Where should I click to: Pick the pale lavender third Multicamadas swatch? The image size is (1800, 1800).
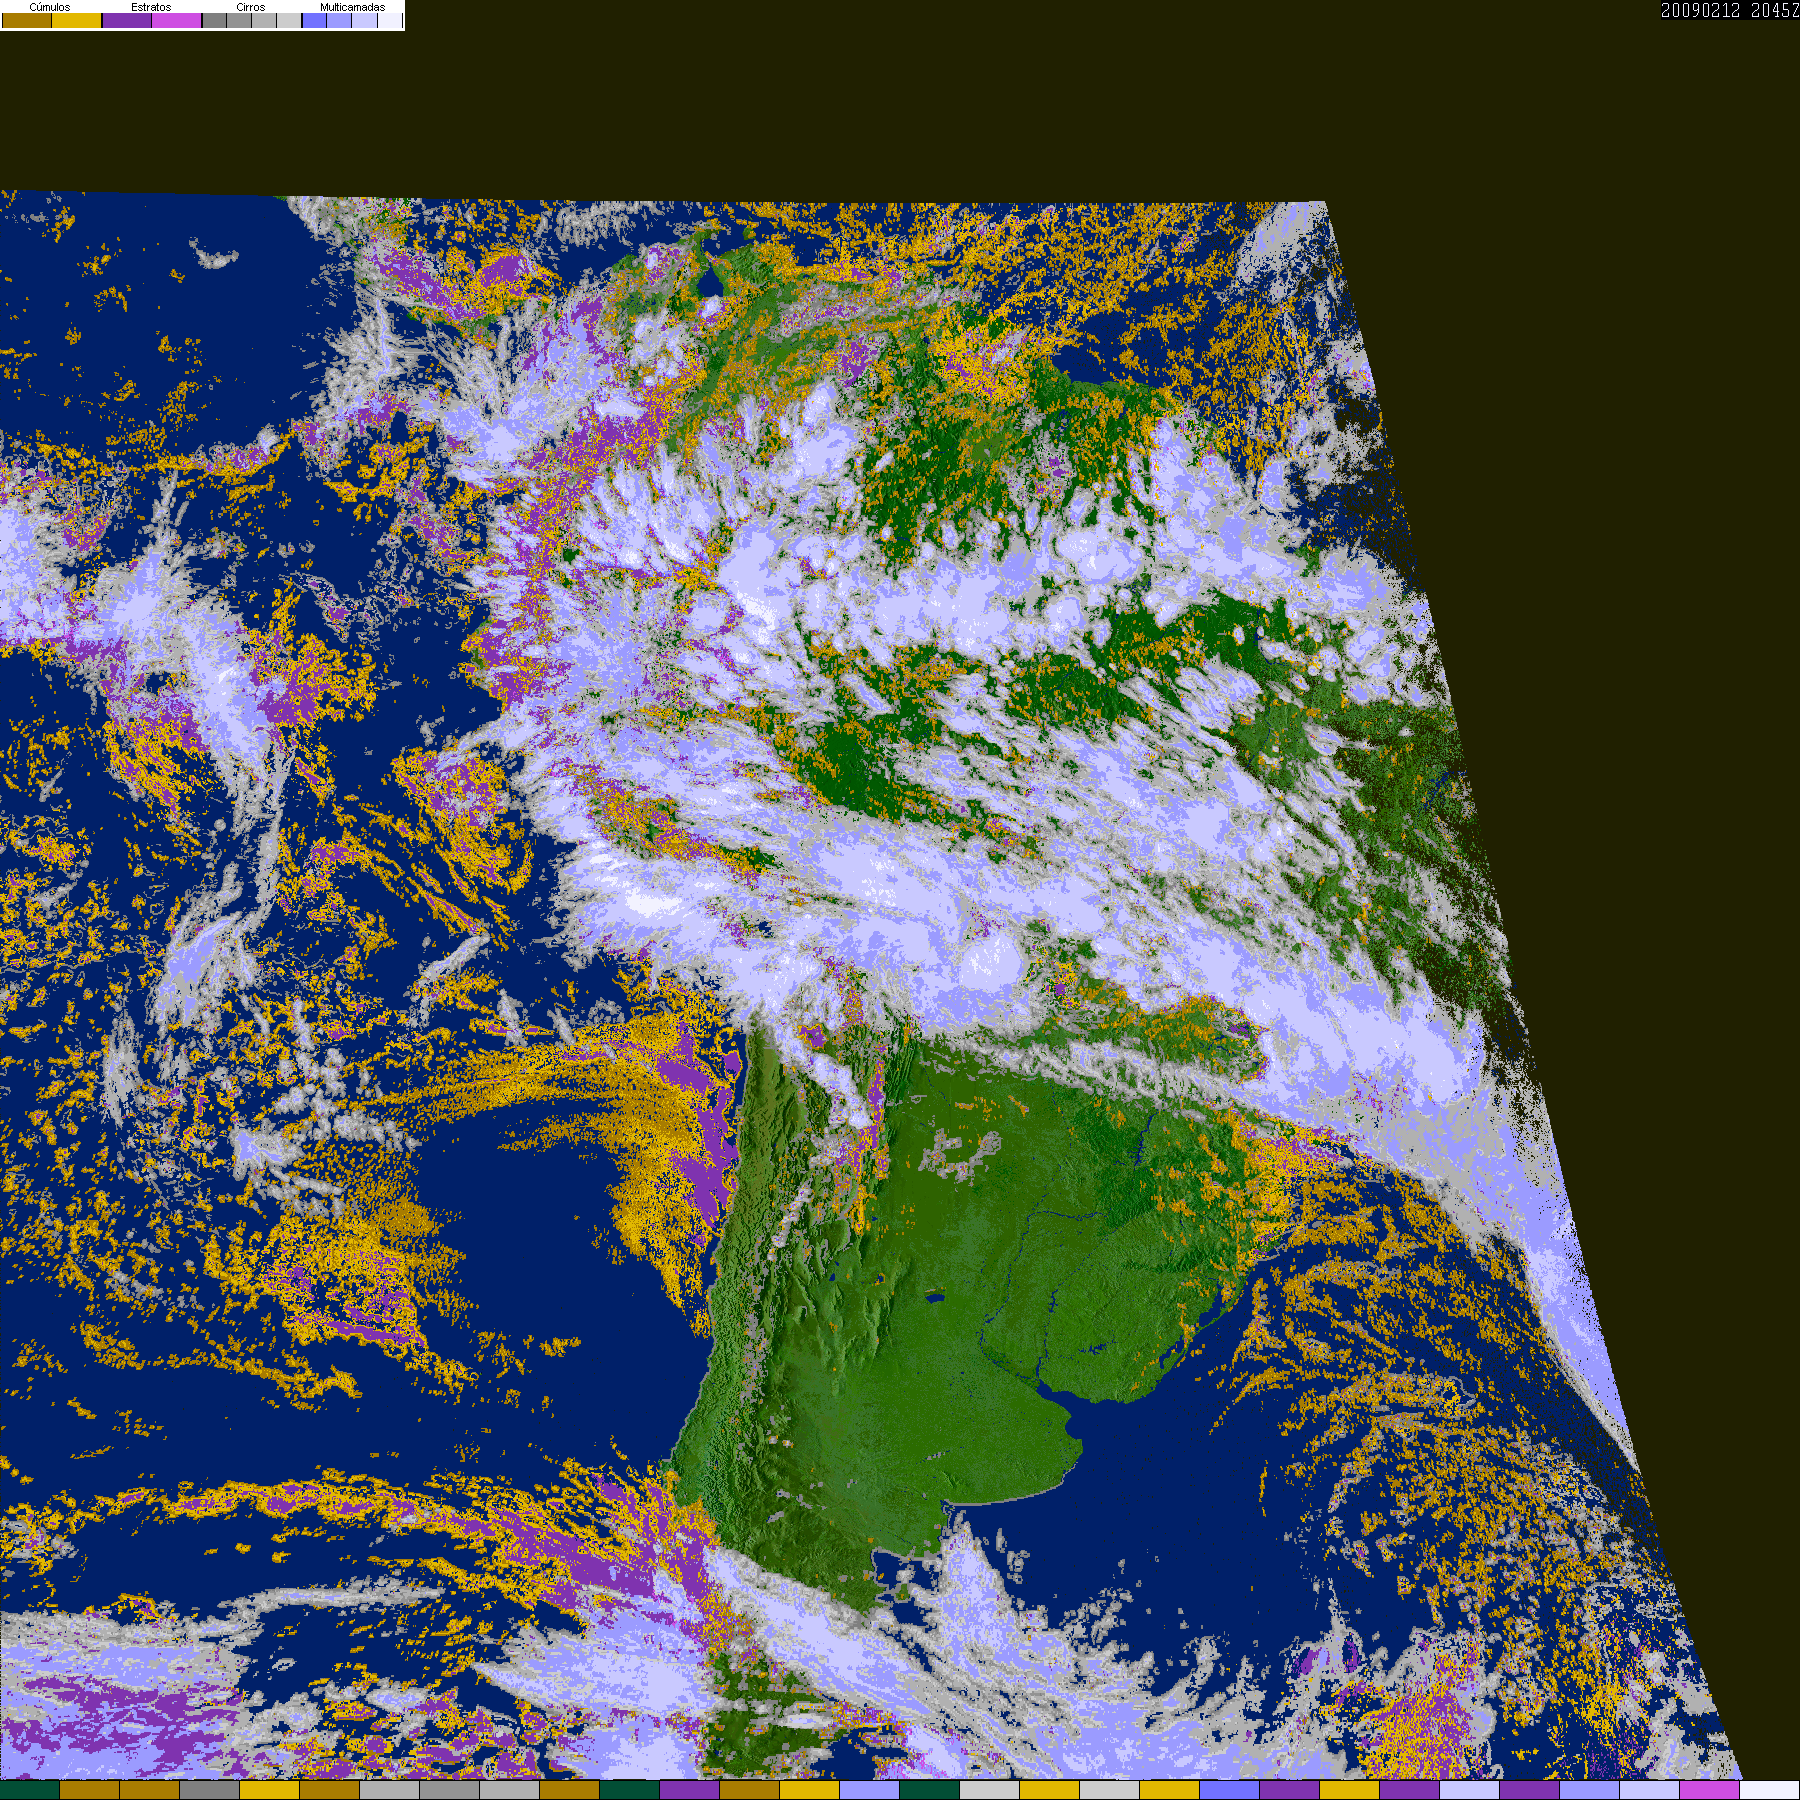[364, 20]
